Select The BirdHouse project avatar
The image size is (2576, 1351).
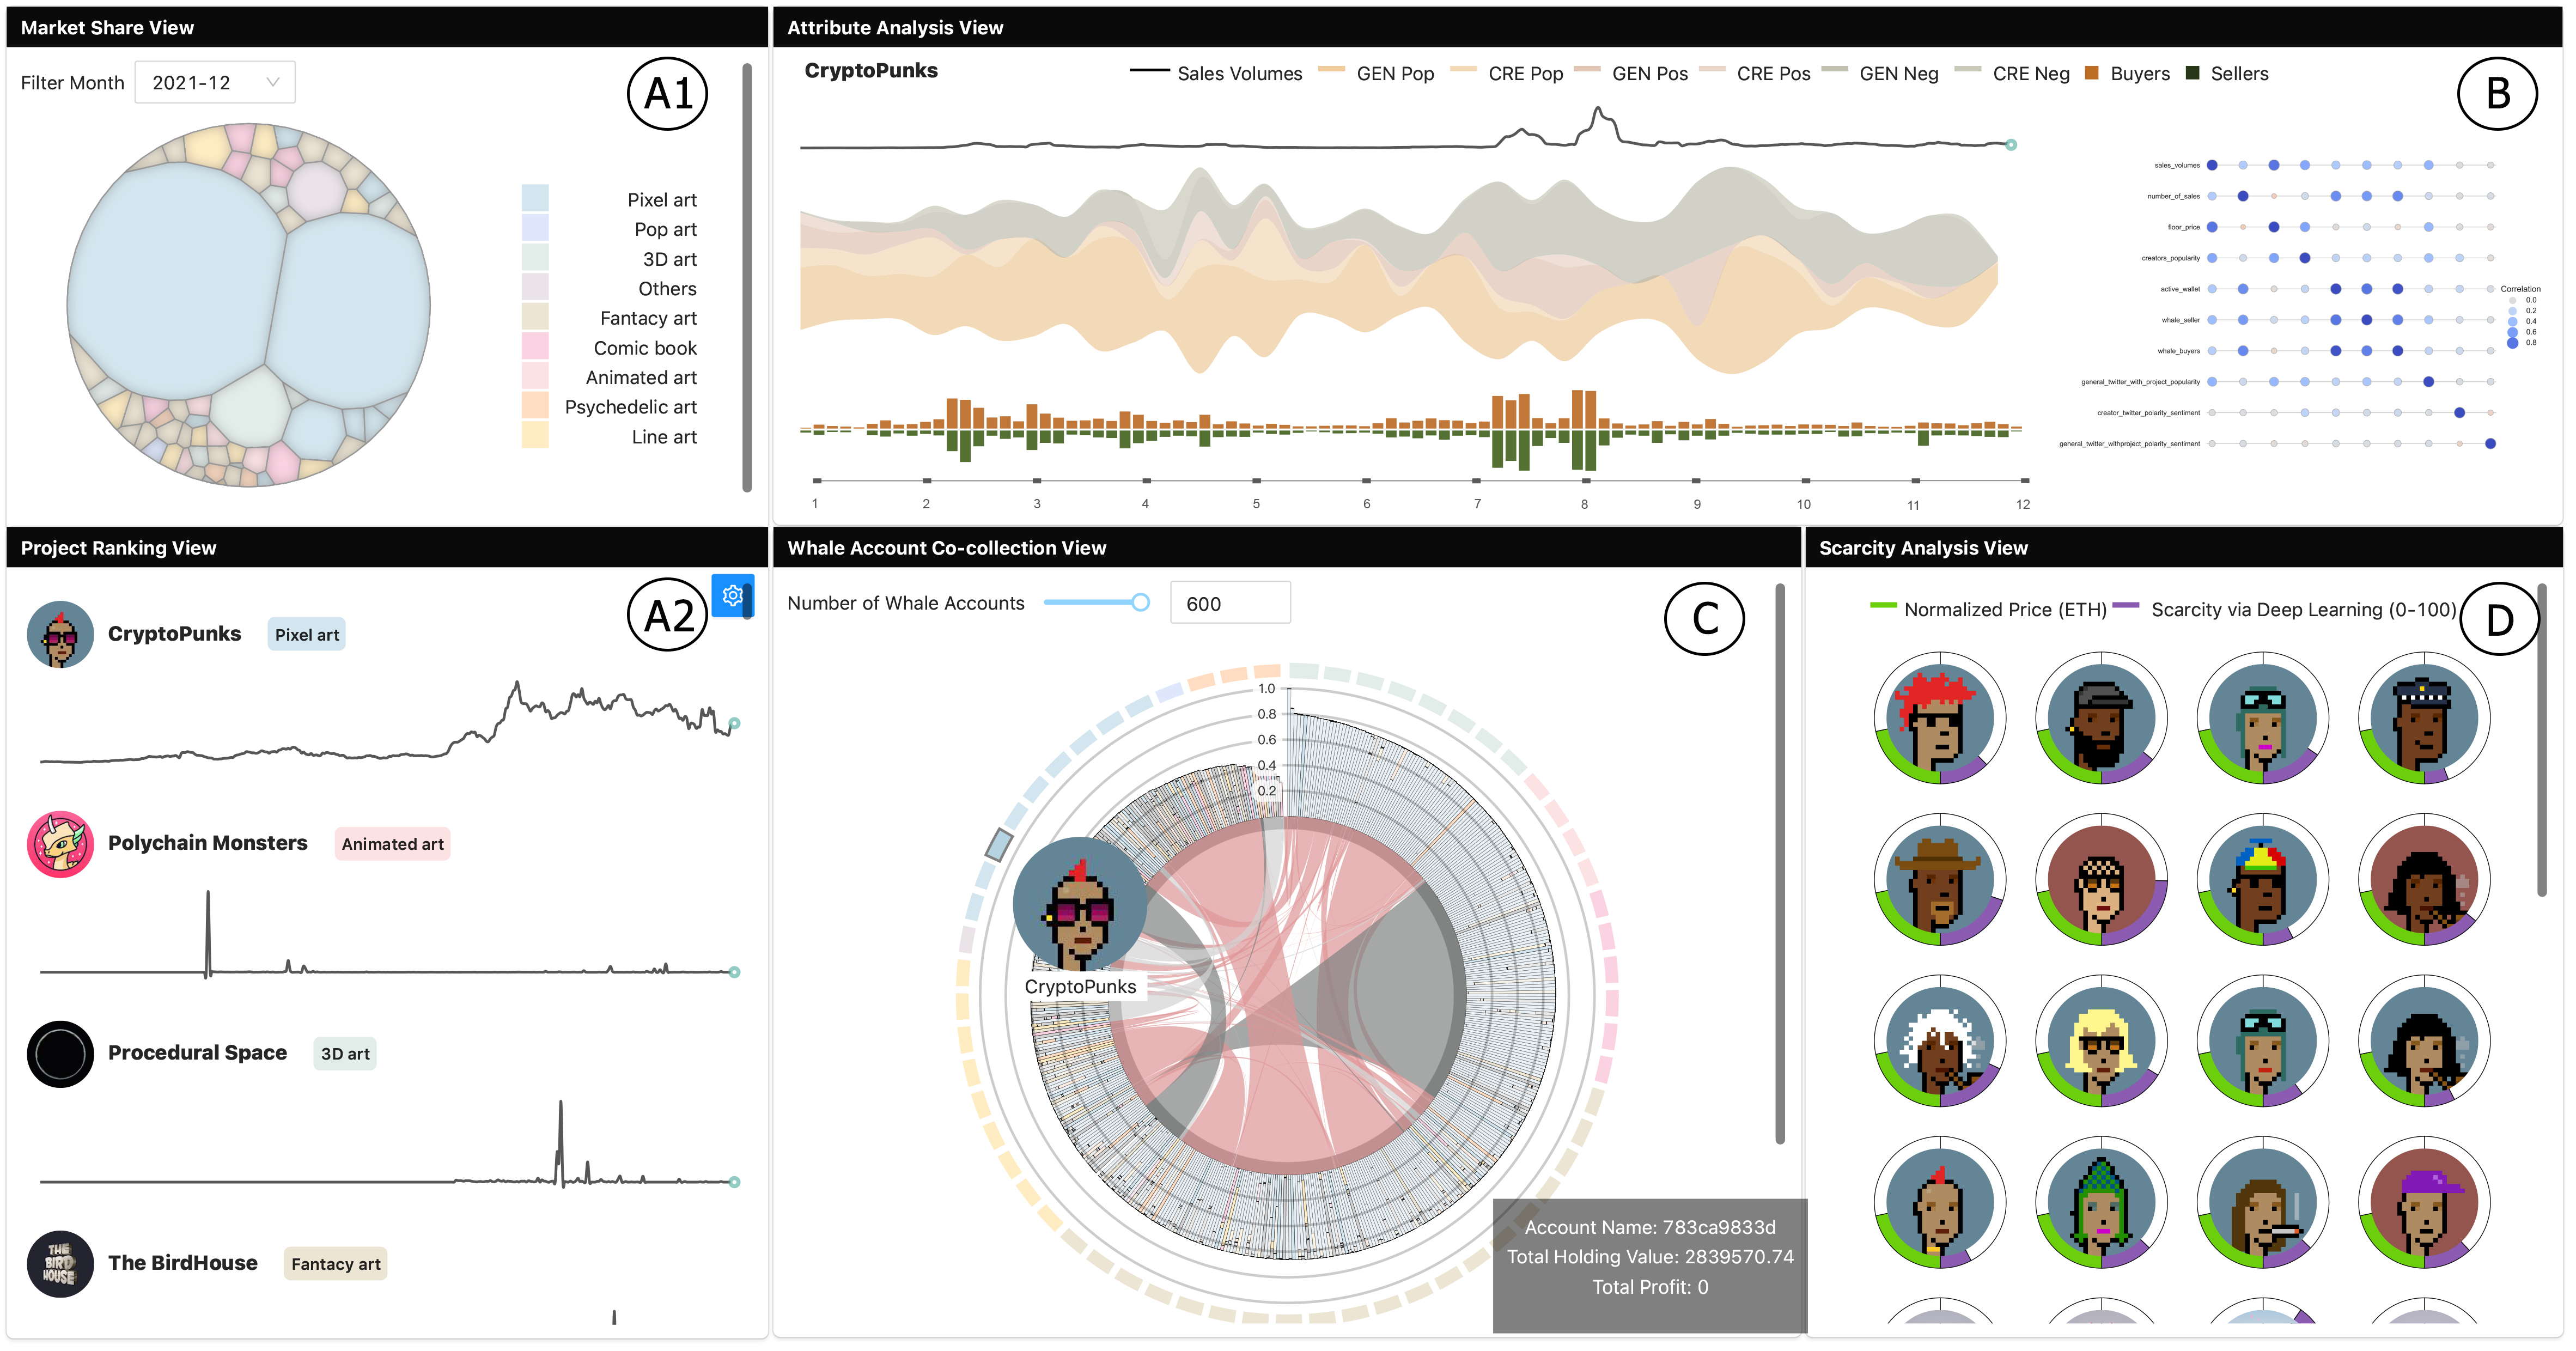60,1264
